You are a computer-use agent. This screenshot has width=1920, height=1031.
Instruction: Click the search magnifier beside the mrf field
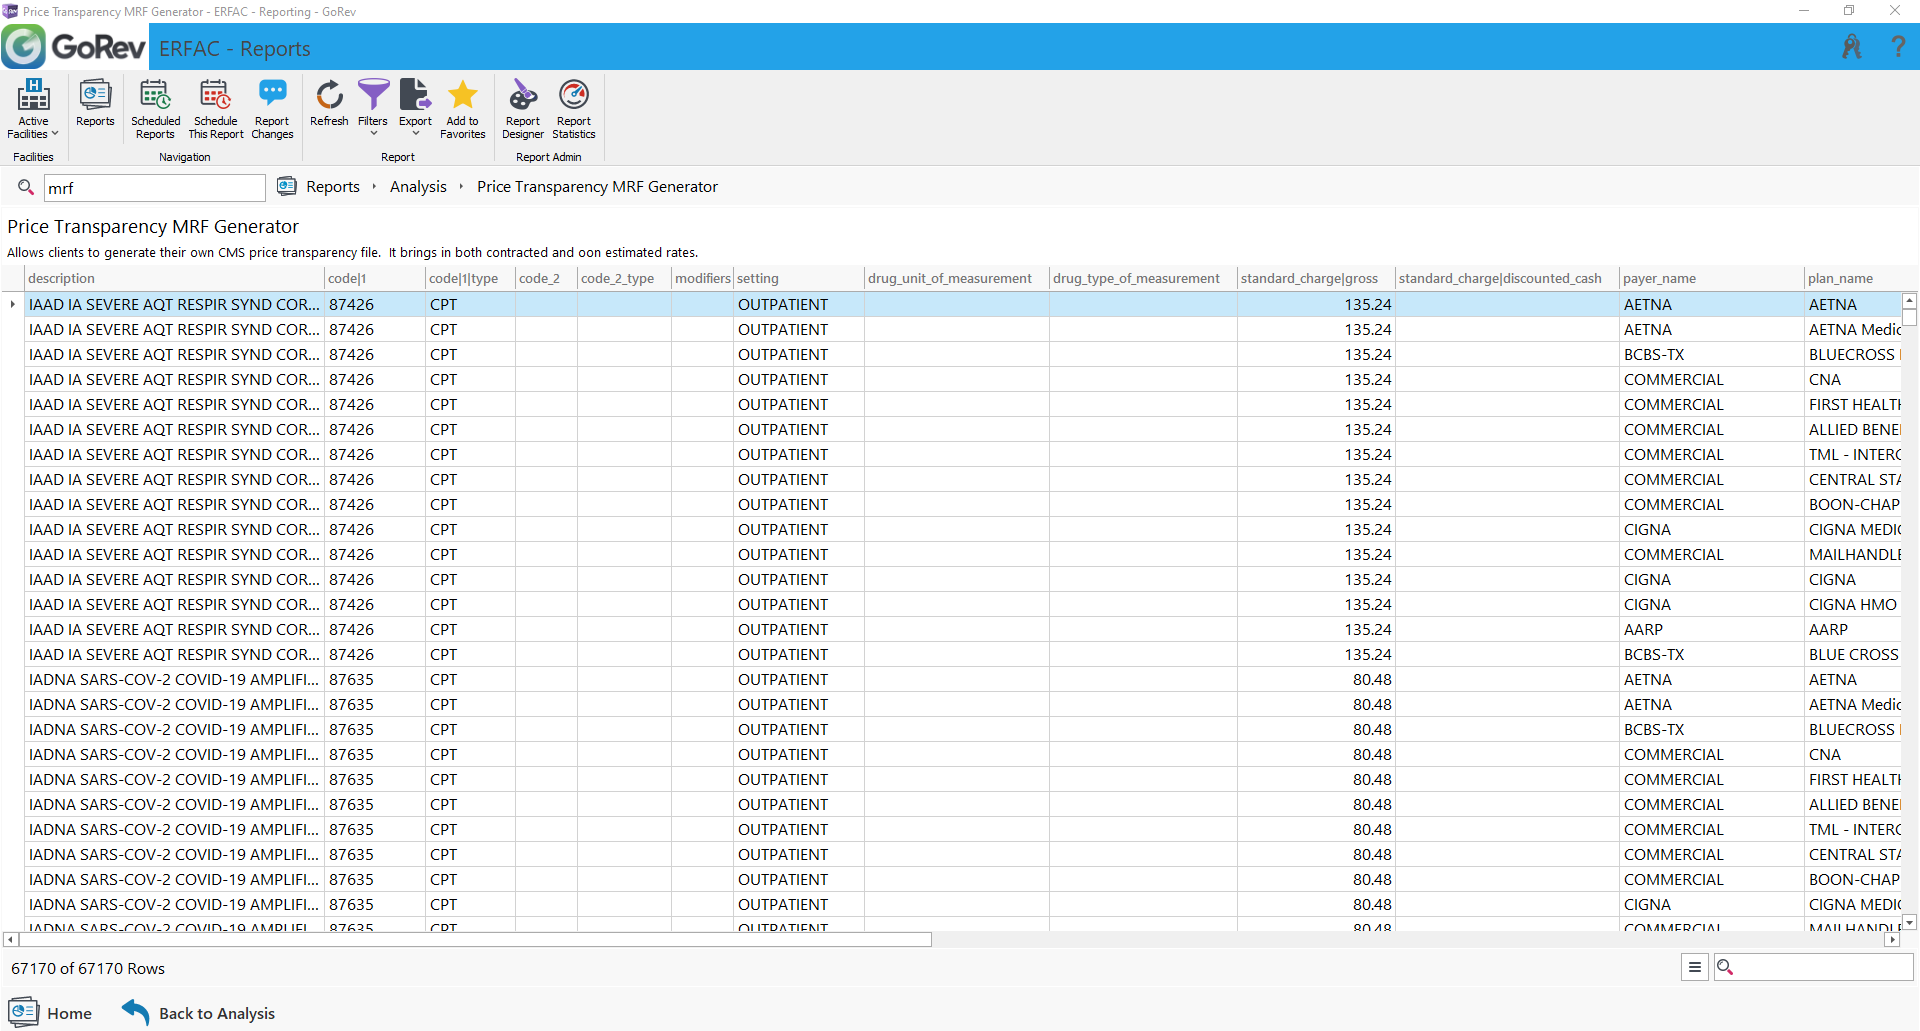pos(26,187)
